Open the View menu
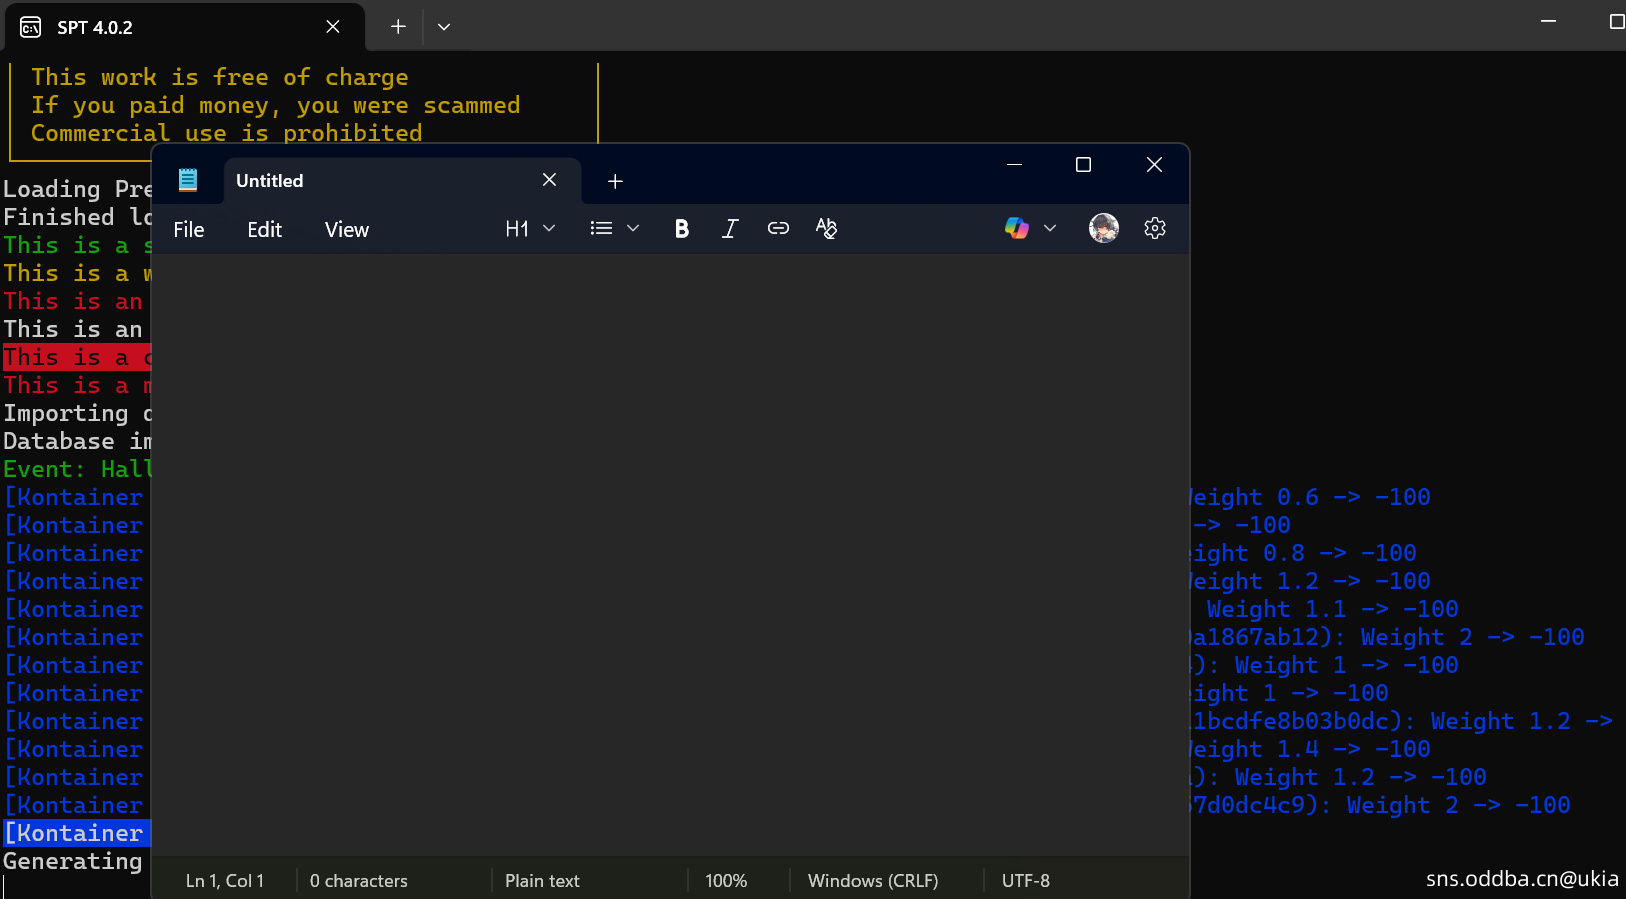1626x899 pixels. pyautogui.click(x=346, y=230)
